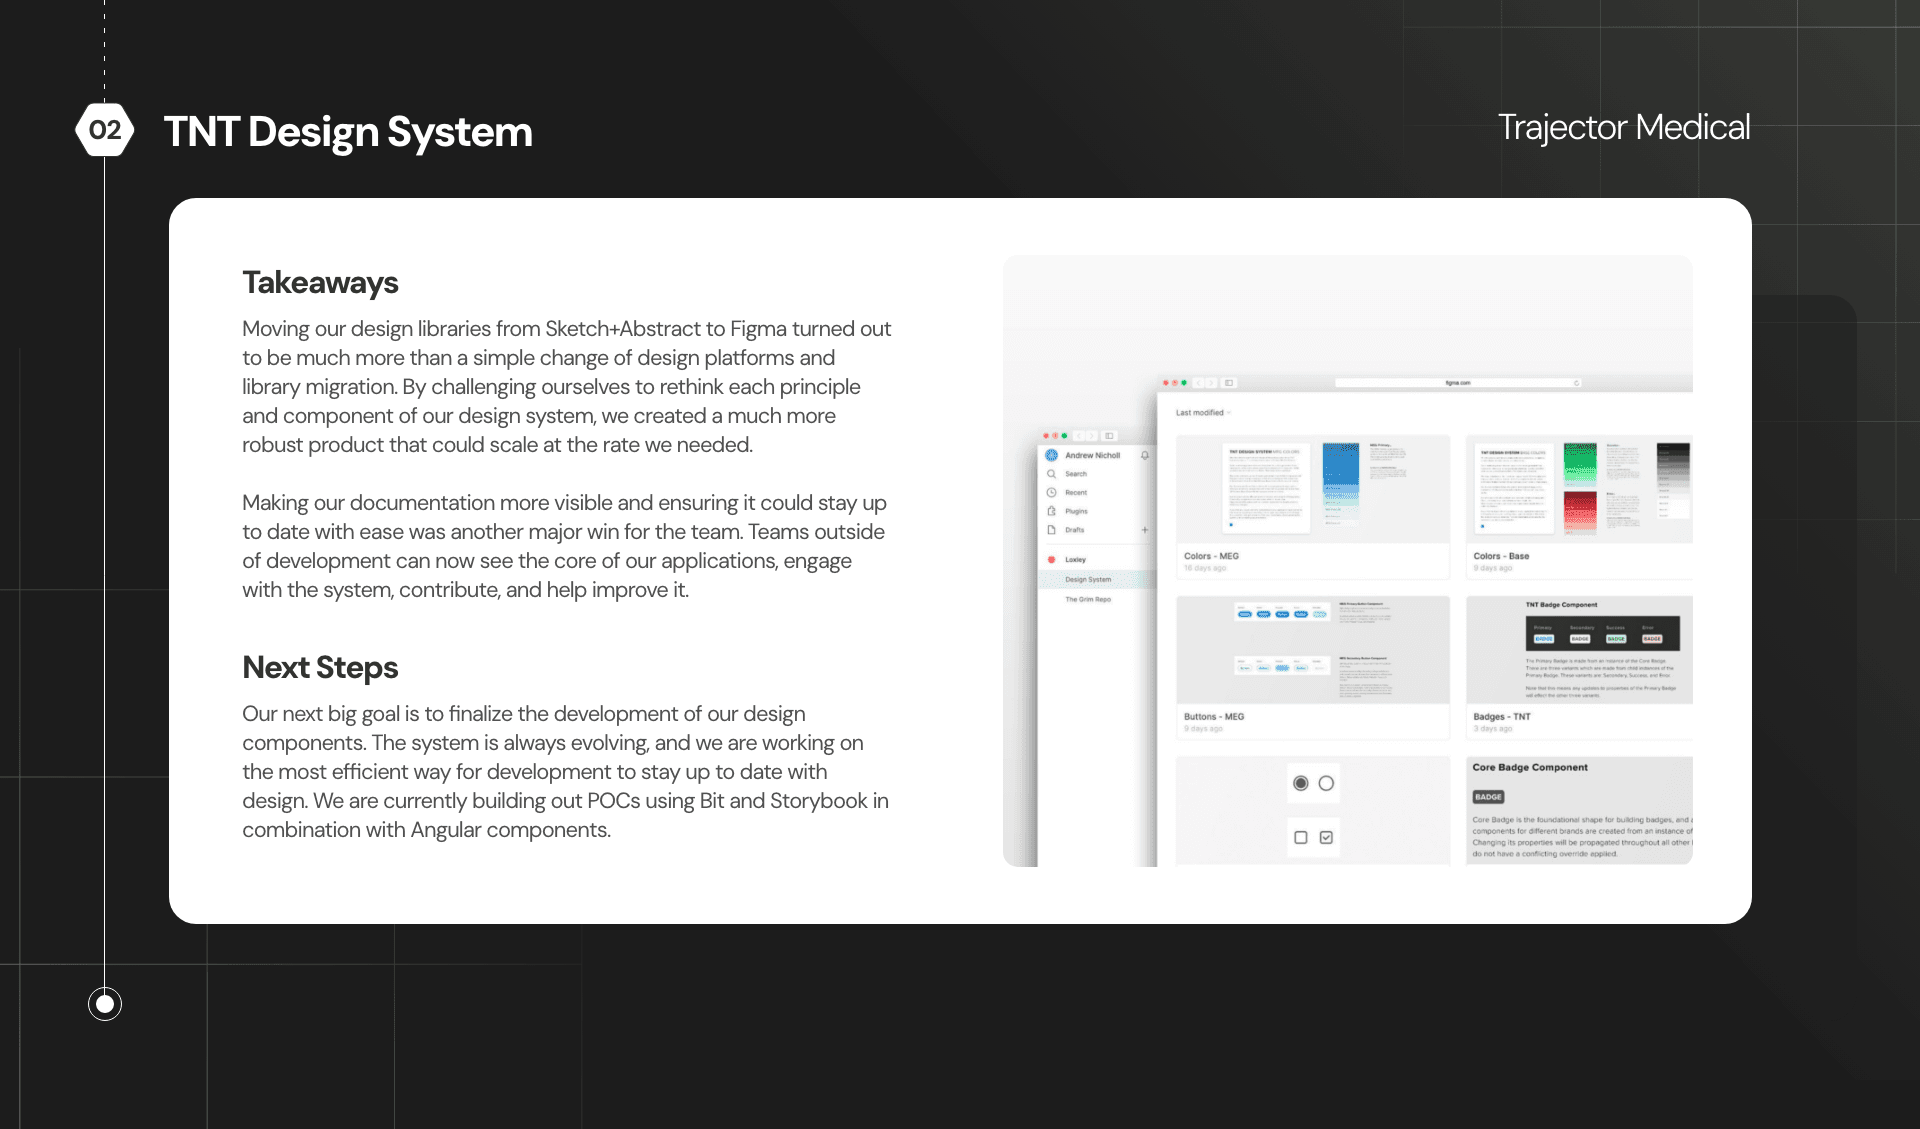Open The Grim Repo project
1920x1129 pixels.
[x=1088, y=600]
